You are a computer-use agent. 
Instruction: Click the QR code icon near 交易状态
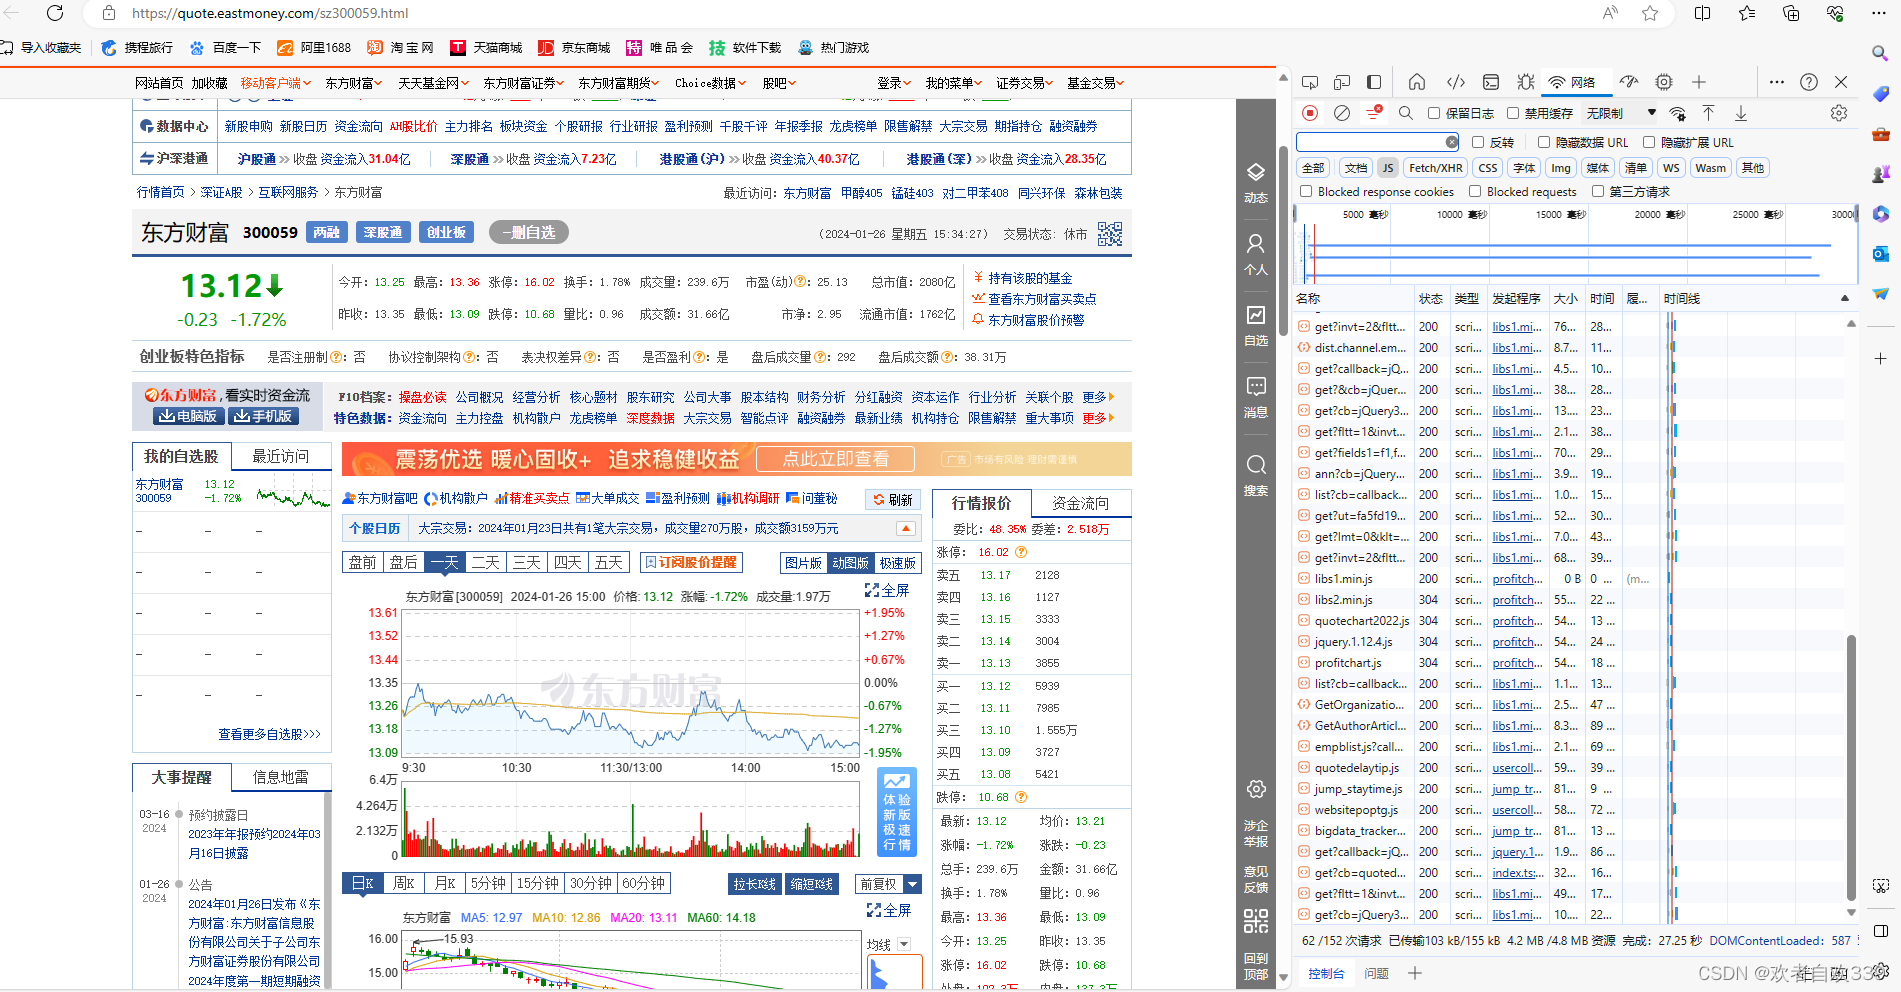pos(1110,234)
